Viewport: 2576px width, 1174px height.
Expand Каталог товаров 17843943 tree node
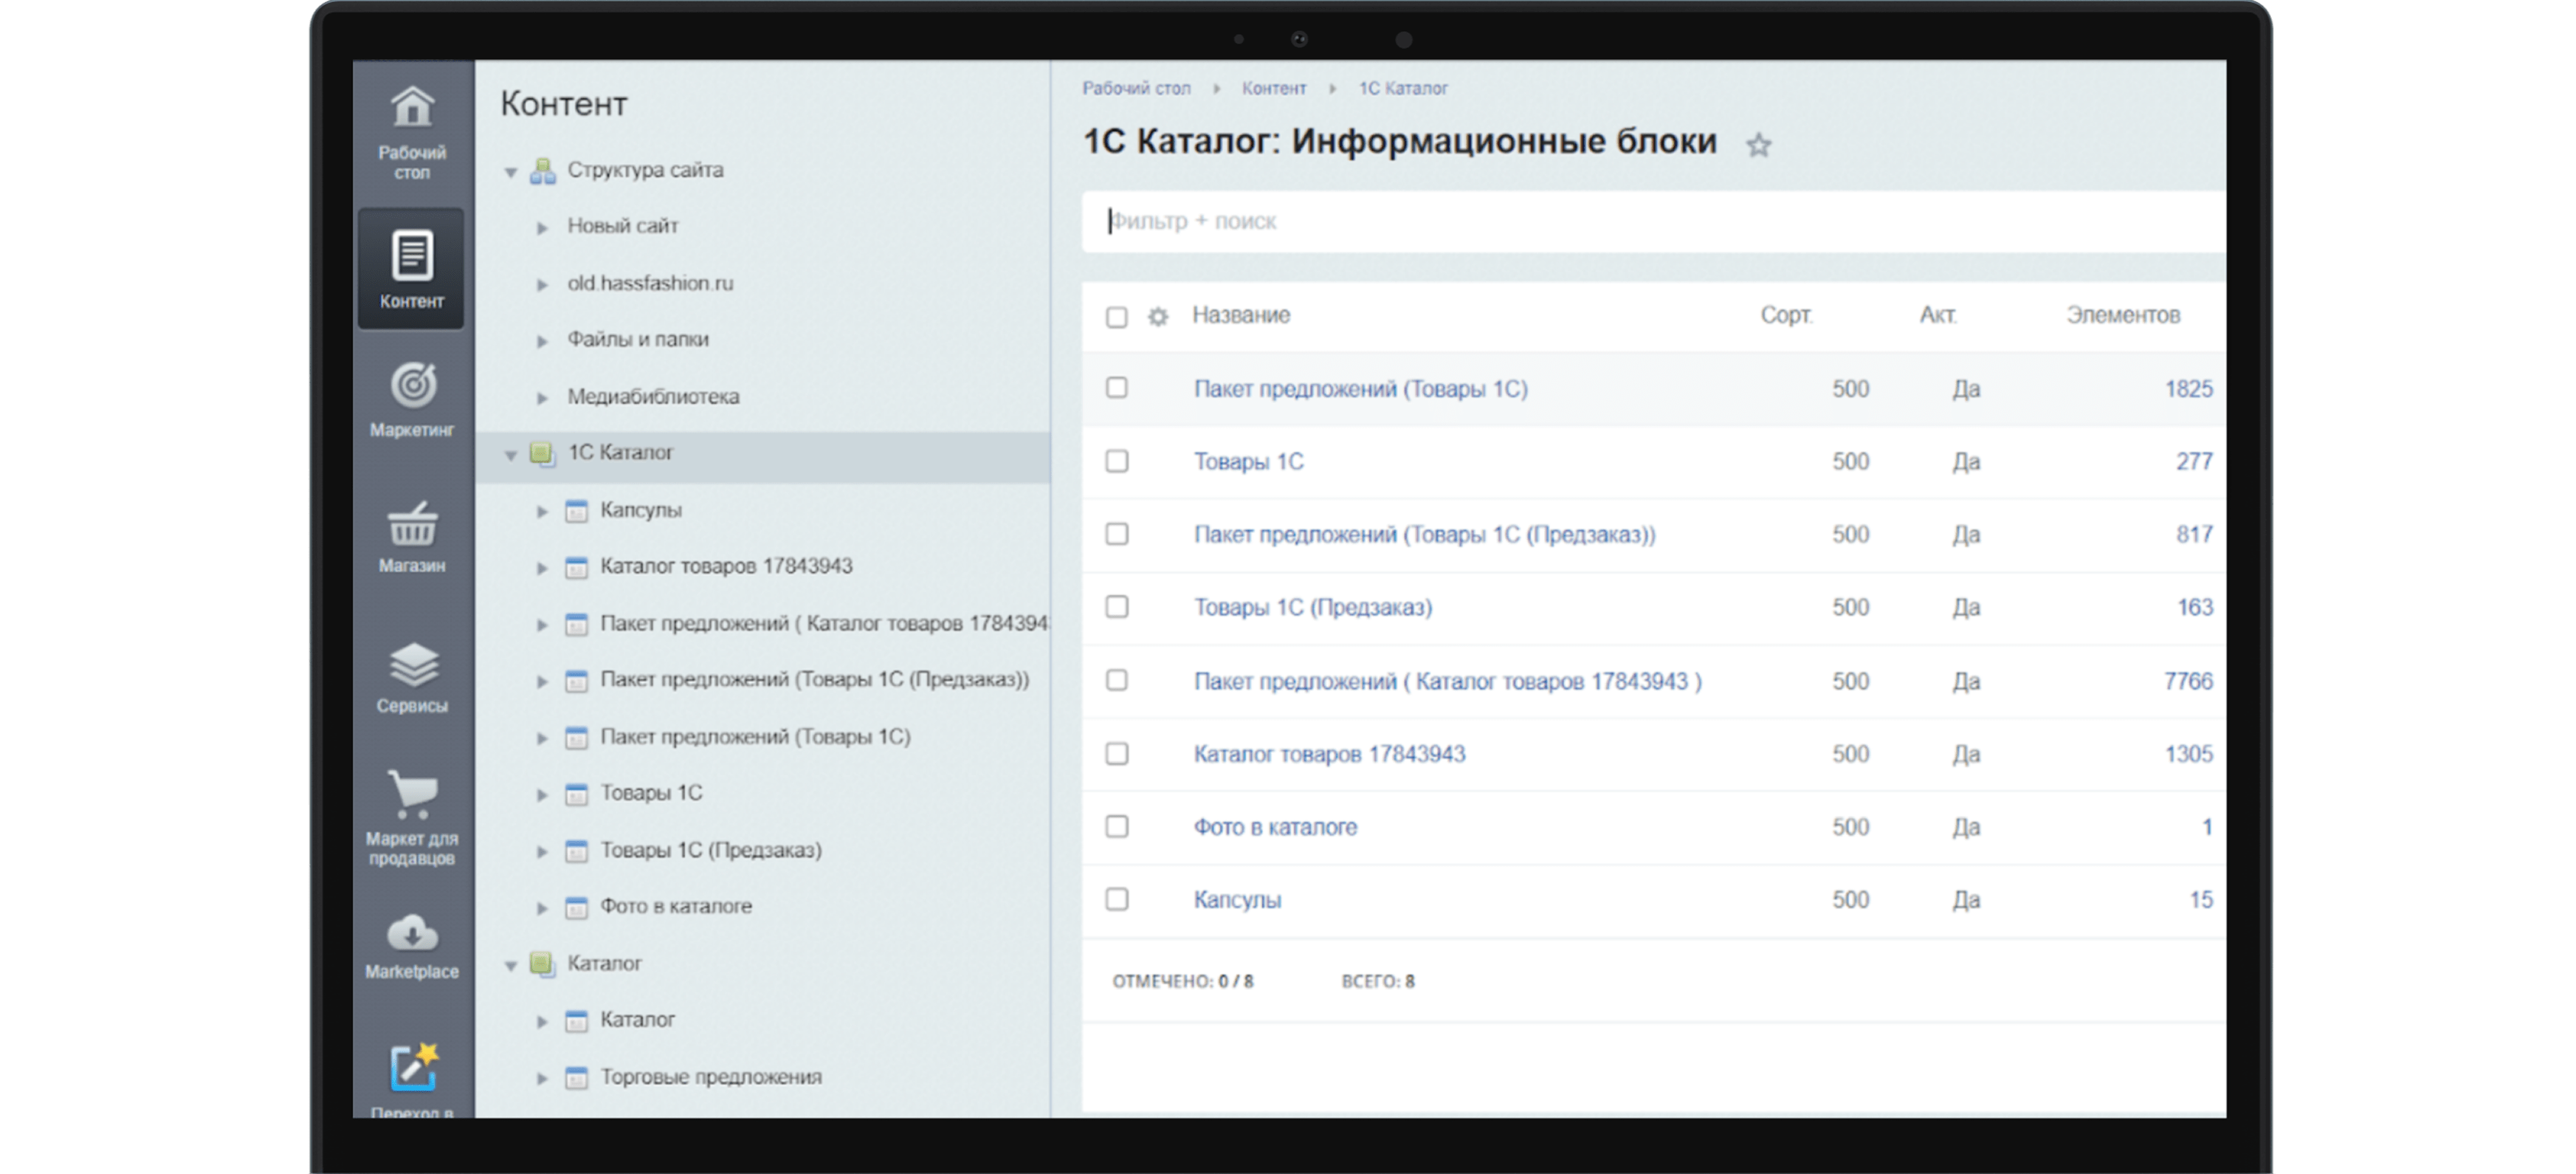click(542, 568)
